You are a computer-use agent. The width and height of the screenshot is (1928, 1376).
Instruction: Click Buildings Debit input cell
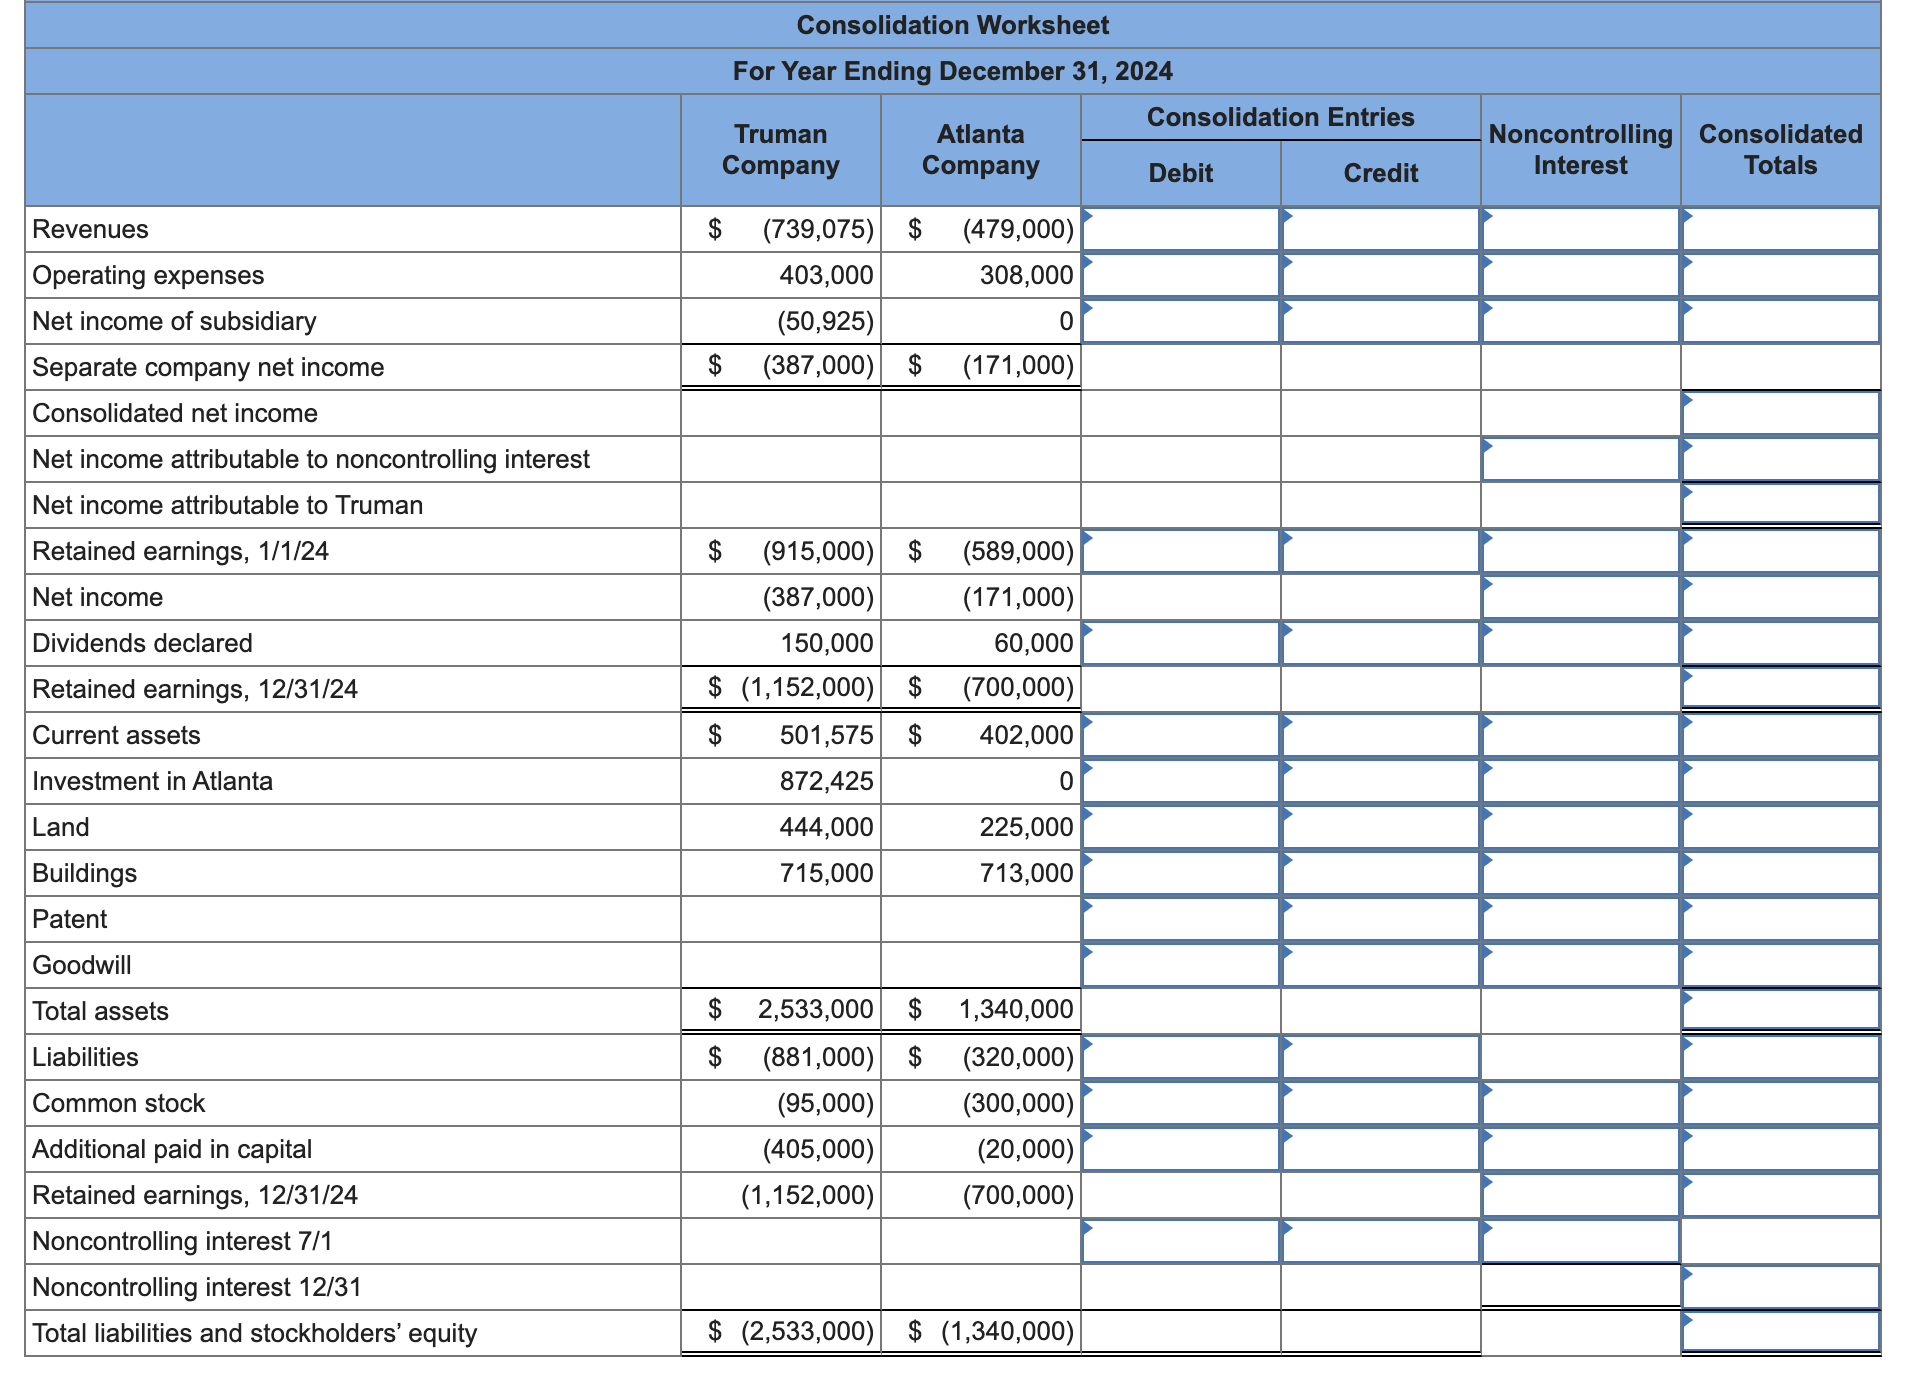(1181, 873)
